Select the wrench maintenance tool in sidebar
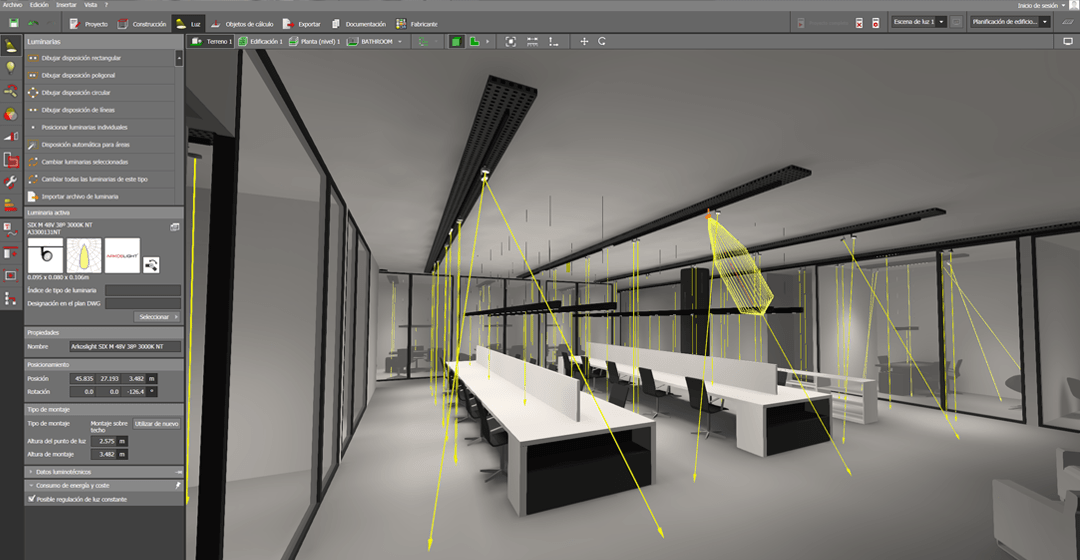This screenshot has height=560, width=1080. pyautogui.click(x=11, y=181)
